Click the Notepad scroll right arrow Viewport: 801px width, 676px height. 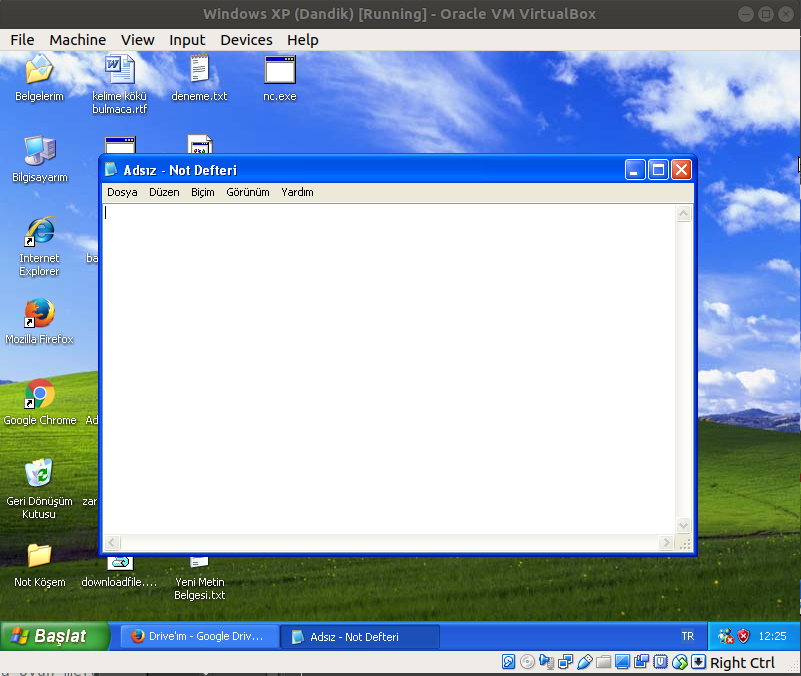click(x=666, y=542)
